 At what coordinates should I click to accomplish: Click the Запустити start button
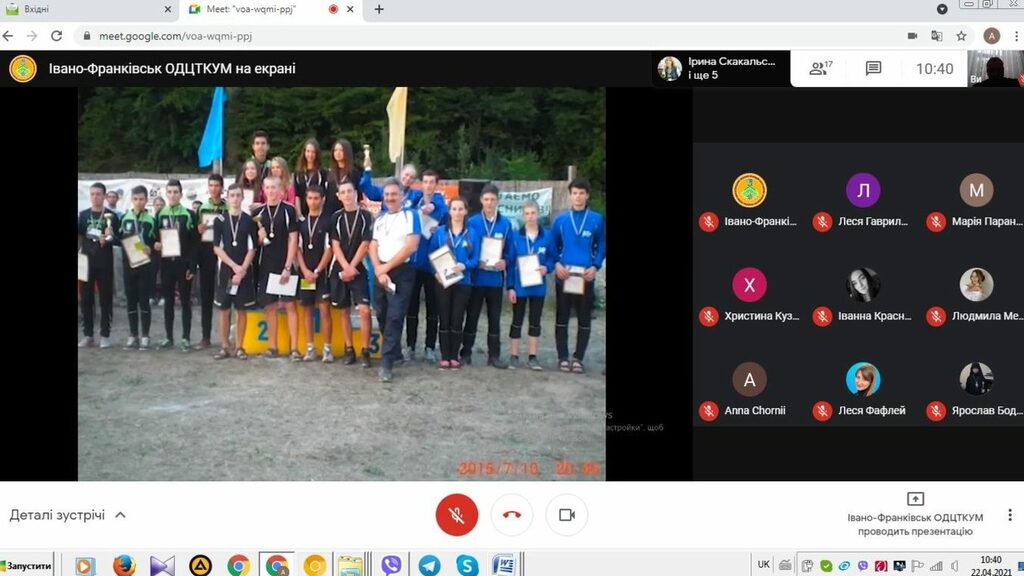point(27,565)
